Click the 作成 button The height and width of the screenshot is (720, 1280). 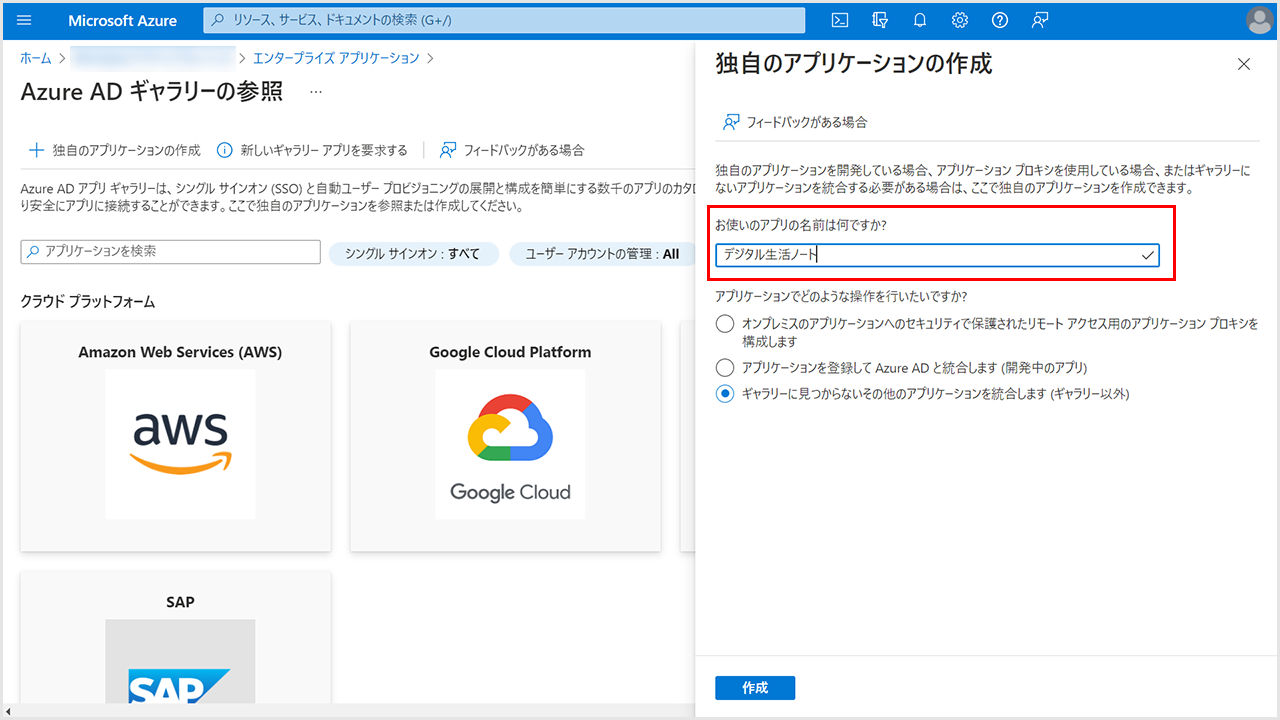(x=755, y=688)
